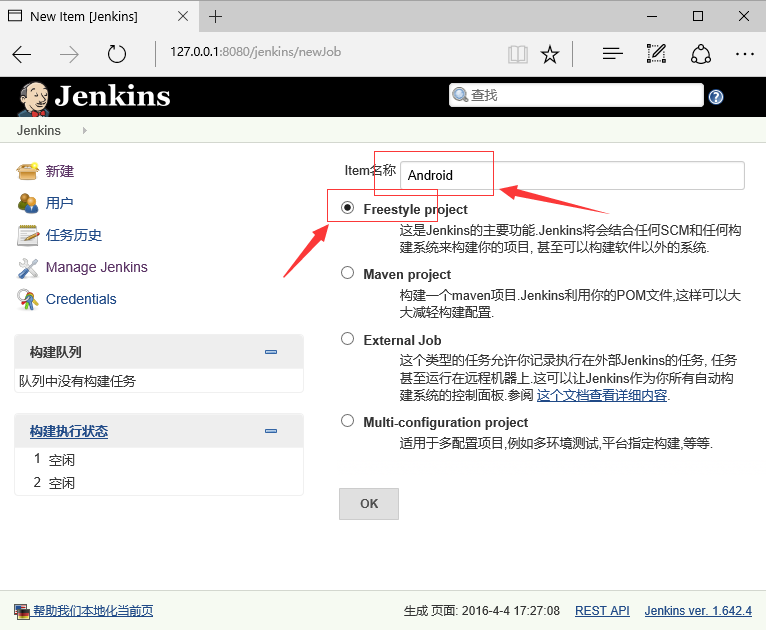Select Multi-configuration project radio button

pos(347,420)
